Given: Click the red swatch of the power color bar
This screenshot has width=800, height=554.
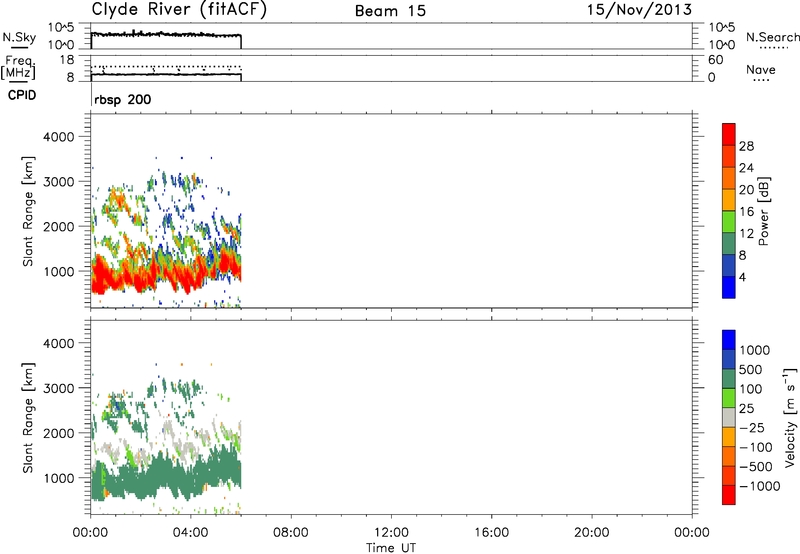Looking at the screenshot, I should click(729, 134).
